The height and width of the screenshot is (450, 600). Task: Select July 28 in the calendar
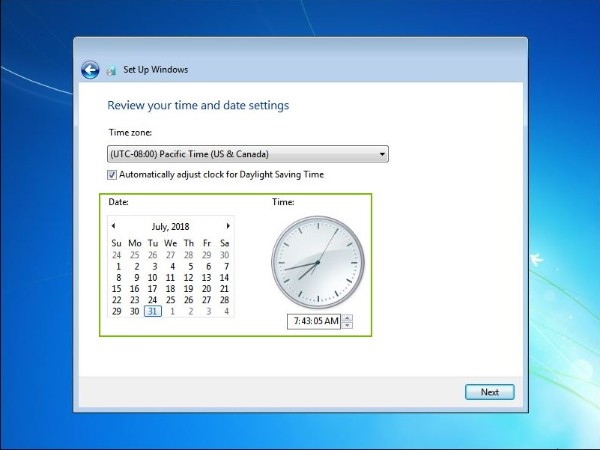point(224,300)
